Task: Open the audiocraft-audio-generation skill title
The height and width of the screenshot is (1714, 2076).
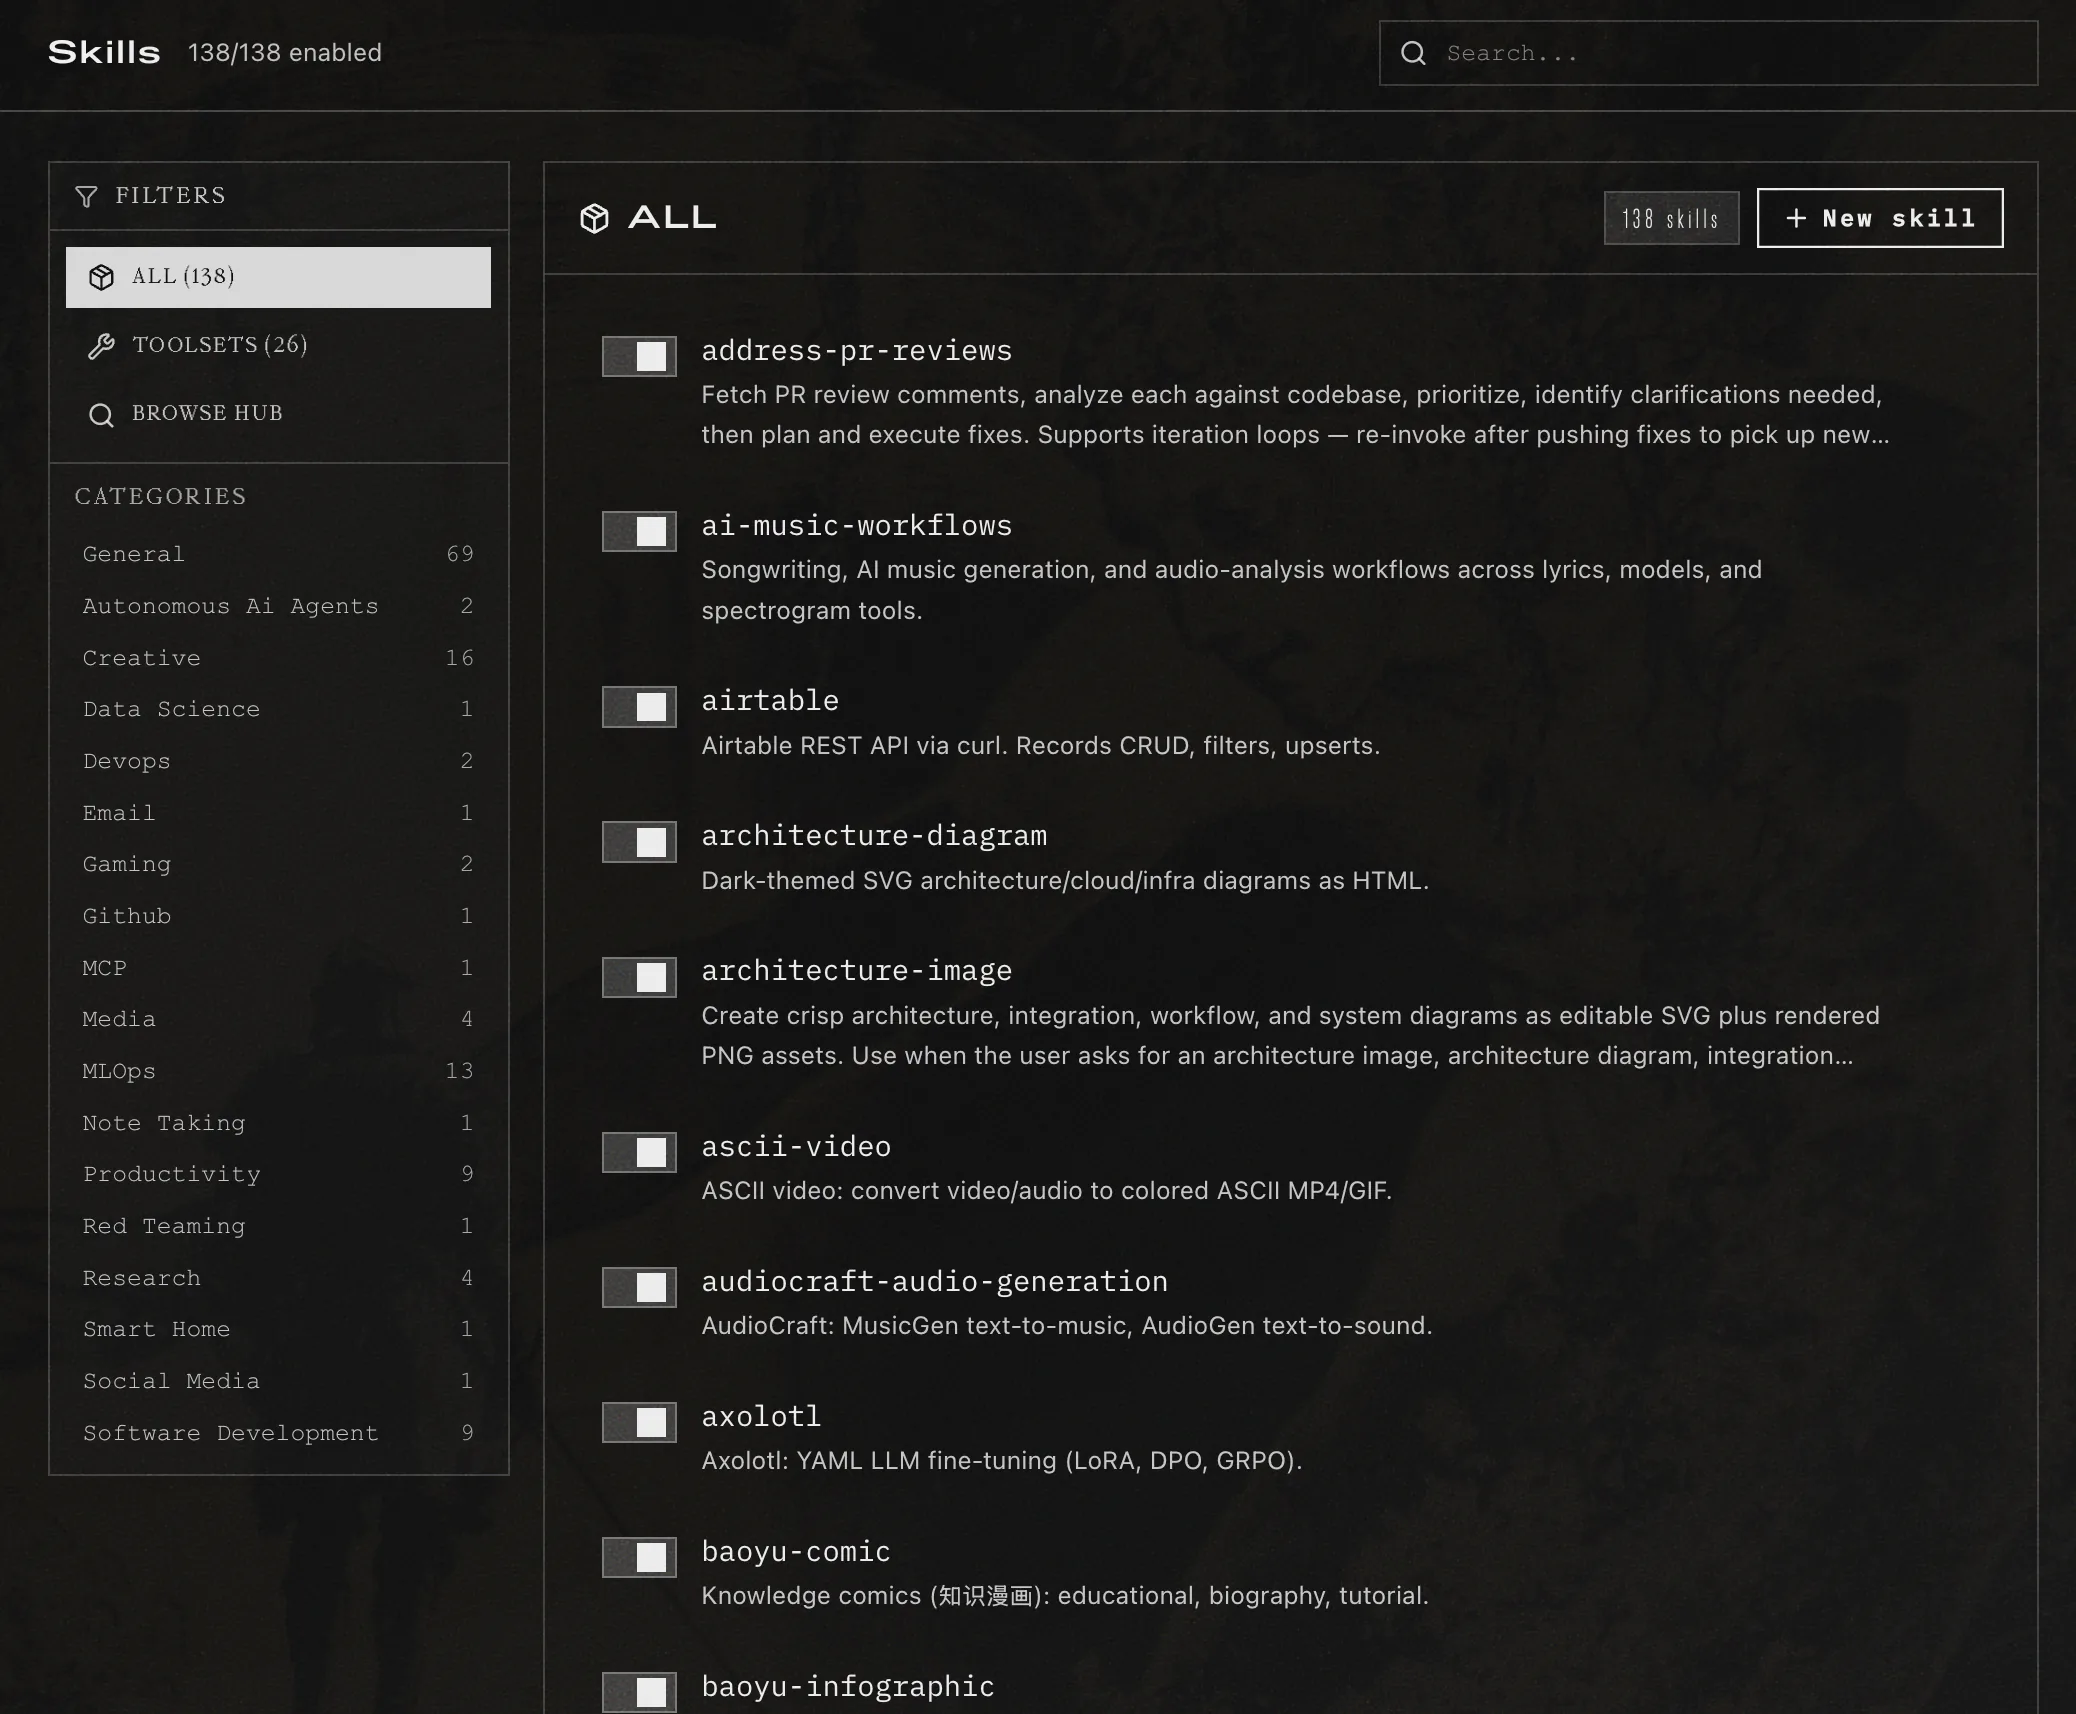Action: point(934,1282)
